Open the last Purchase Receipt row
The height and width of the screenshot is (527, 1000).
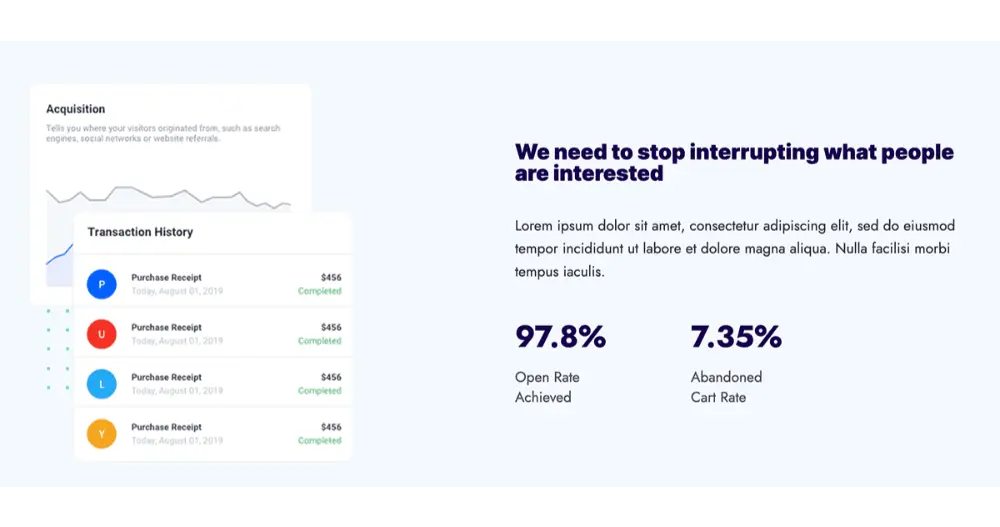point(213,434)
